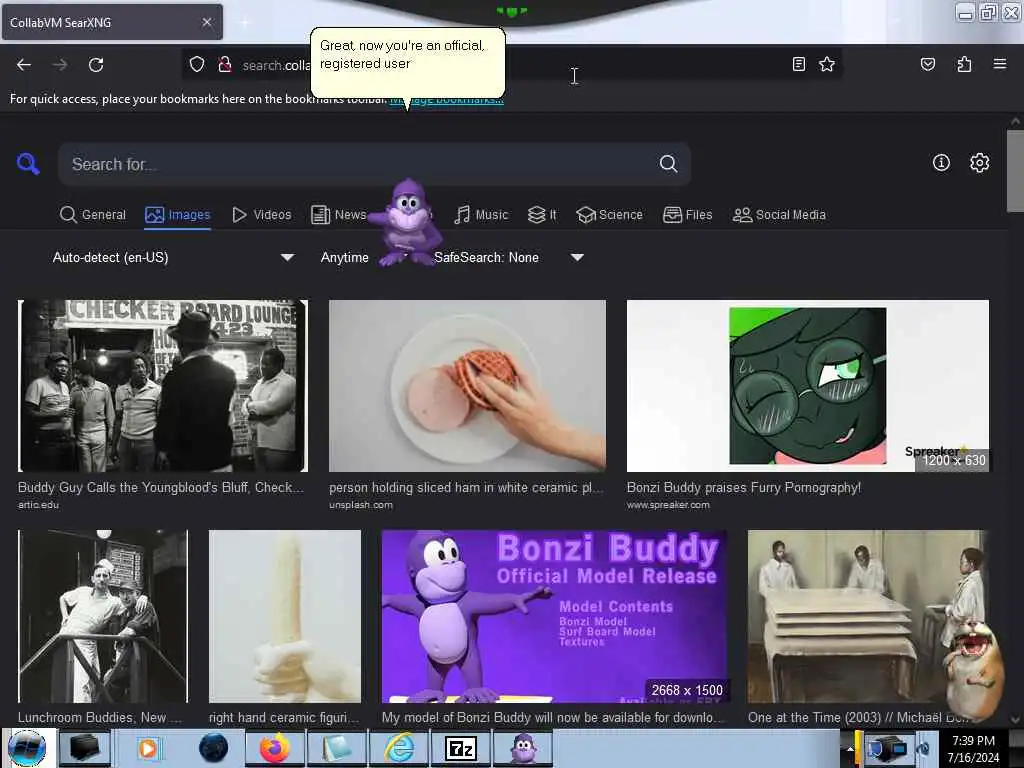This screenshot has width=1024, height=768.
Task: Open person holding sliced ham result title
Action: (466, 487)
